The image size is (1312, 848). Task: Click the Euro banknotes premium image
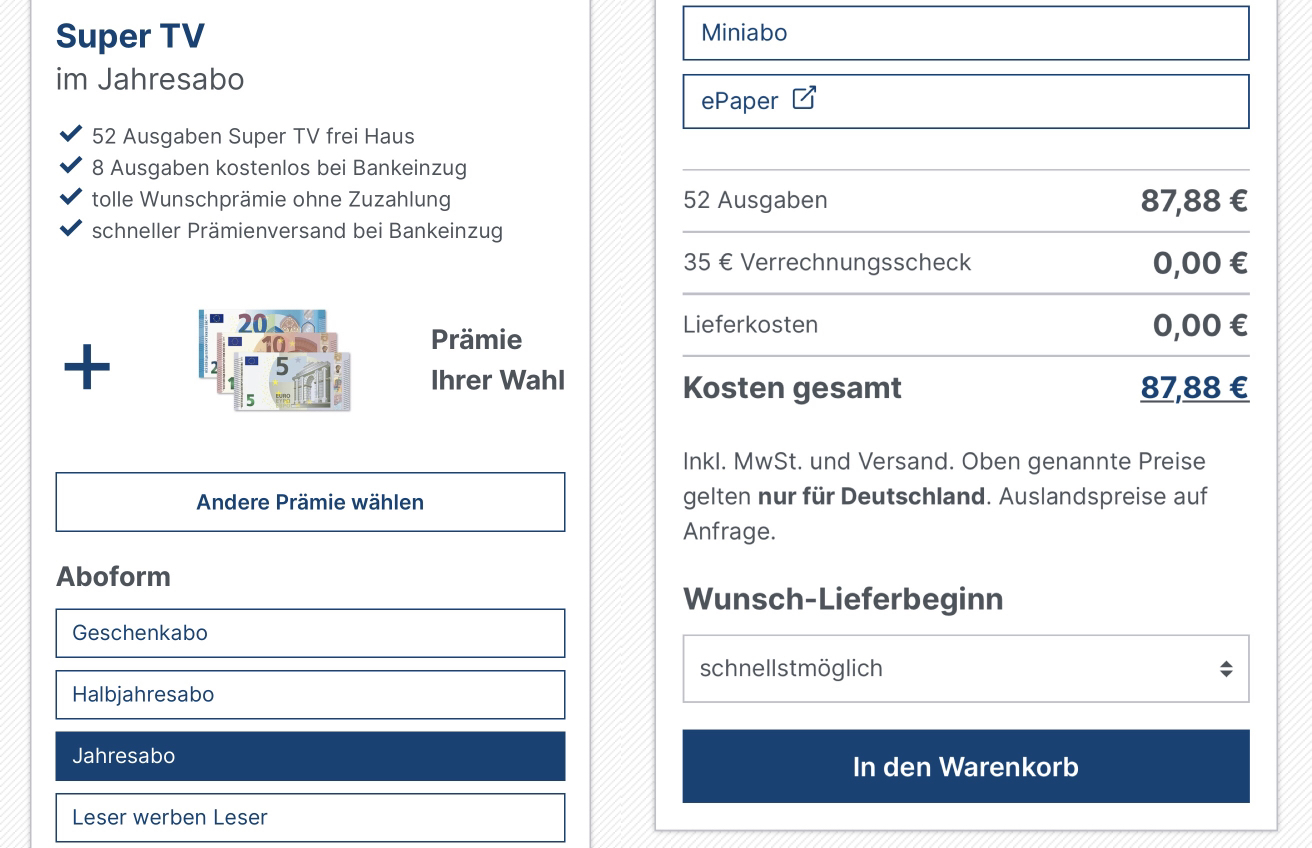[274, 360]
